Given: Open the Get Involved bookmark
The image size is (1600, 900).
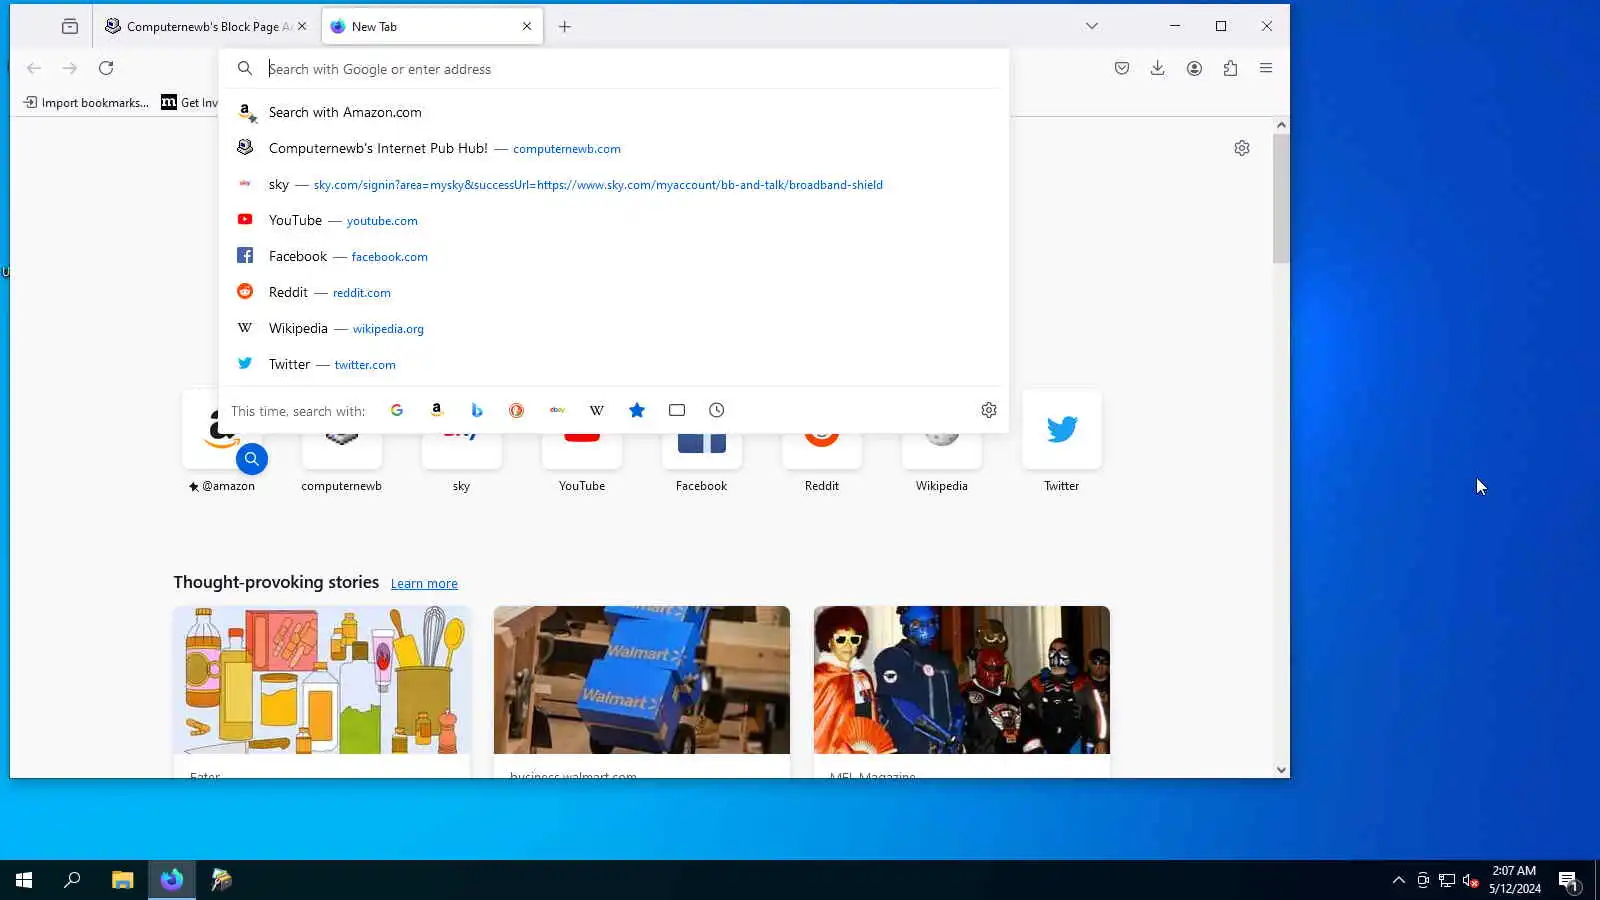Looking at the screenshot, I should coord(189,103).
